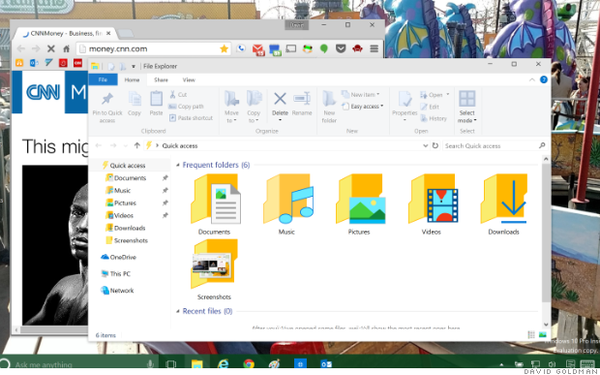Open Internet Explorer from the taskbar
Viewport: 600px width, 375px height.
click(223, 364)
